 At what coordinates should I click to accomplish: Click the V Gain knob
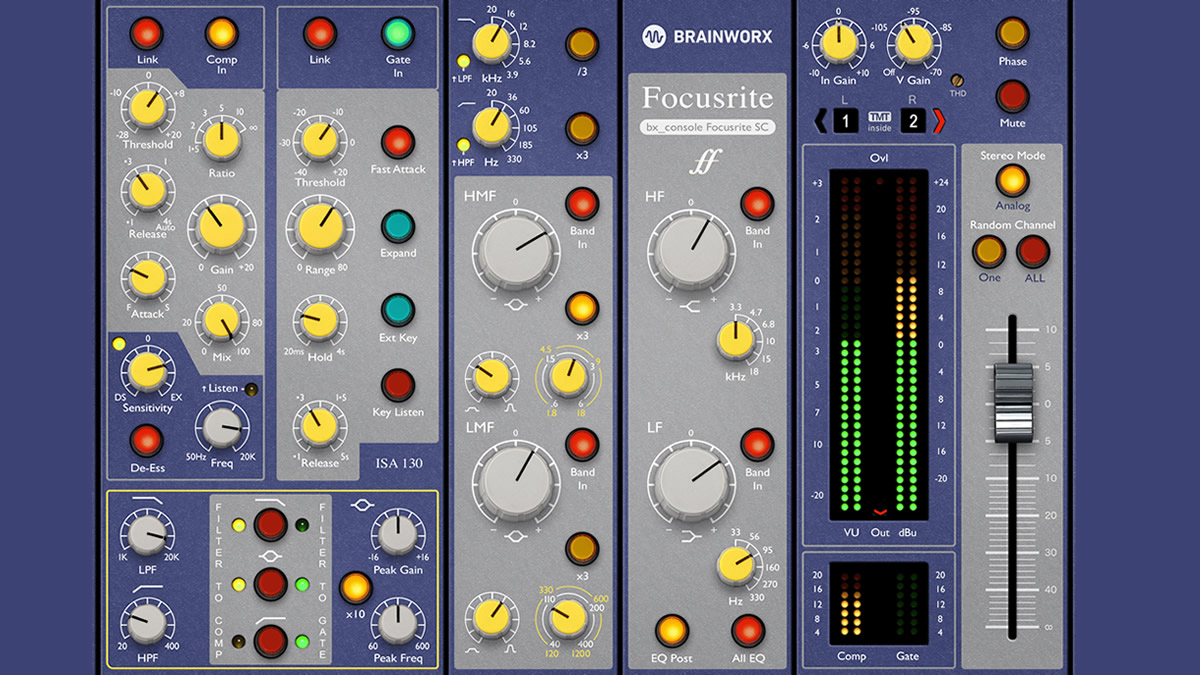[x=912, y=42]
